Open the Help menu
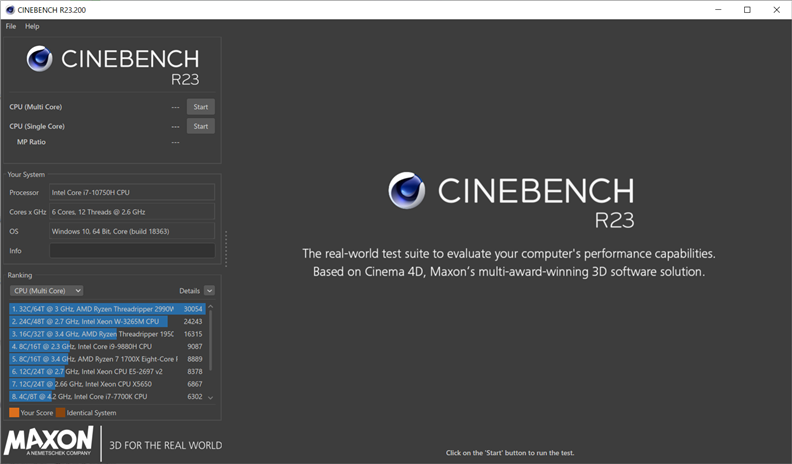The image size is (792, 464). [x=32, y=26]
